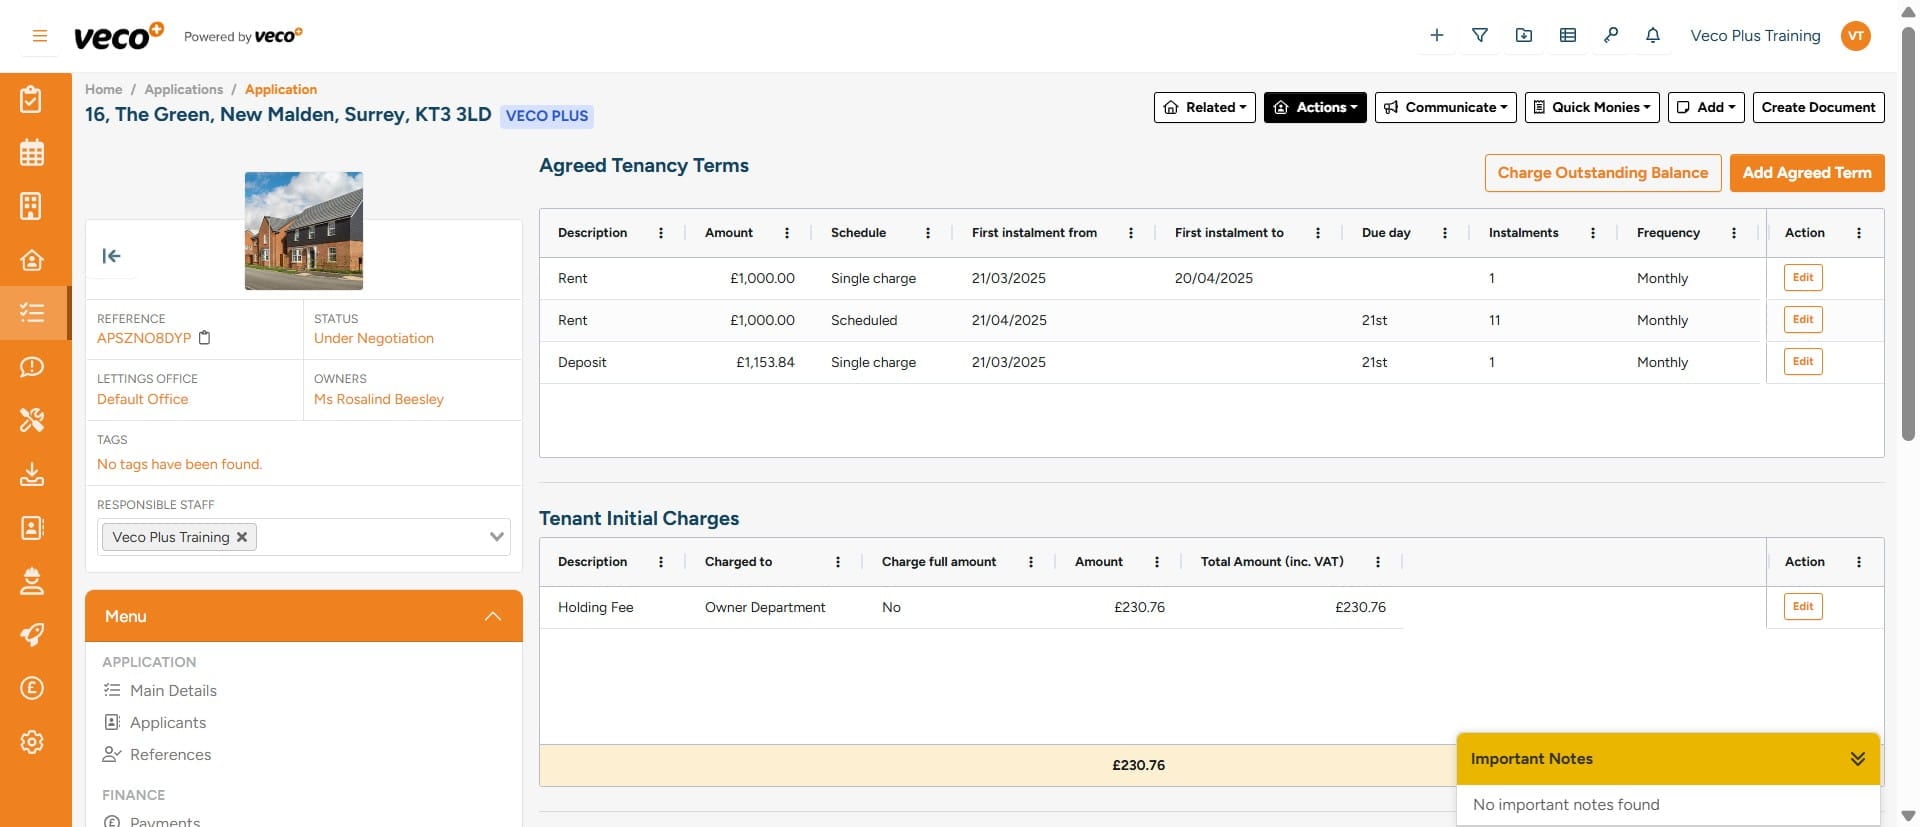Open the Communicate dropdown
Screen dimensions: 1920x827
click(1446, 107)
